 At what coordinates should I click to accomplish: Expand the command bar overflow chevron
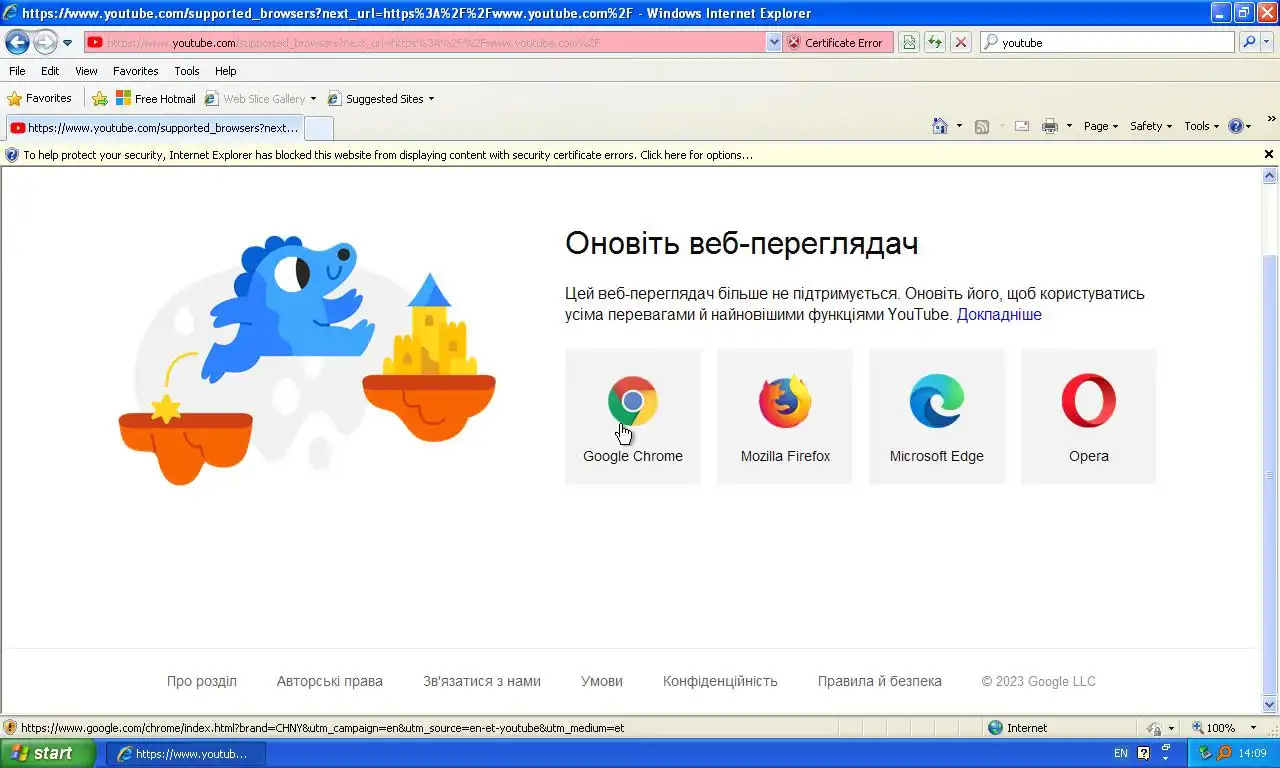point(1272,121)
